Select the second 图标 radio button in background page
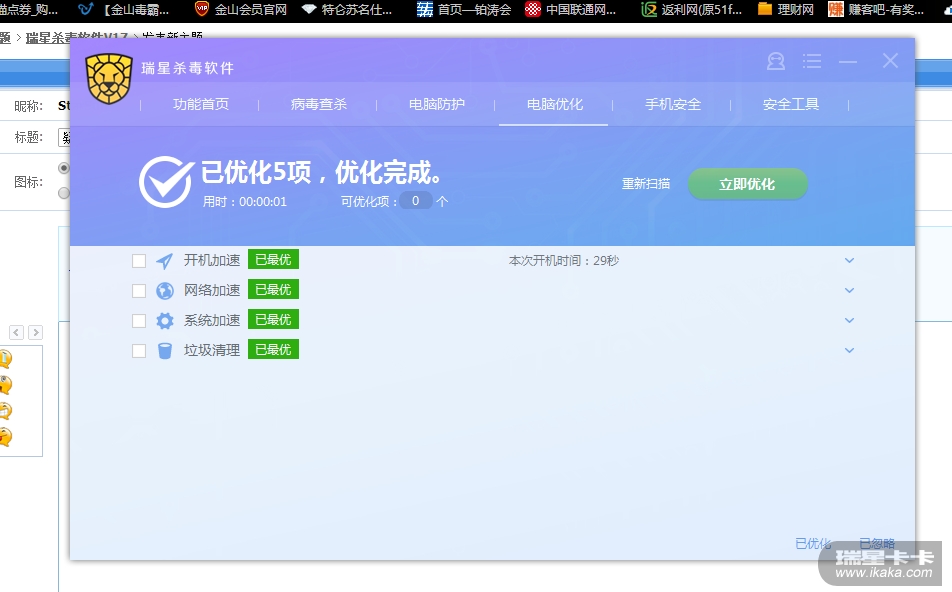This screenshot has width=952, height=592. coord(64,193)
